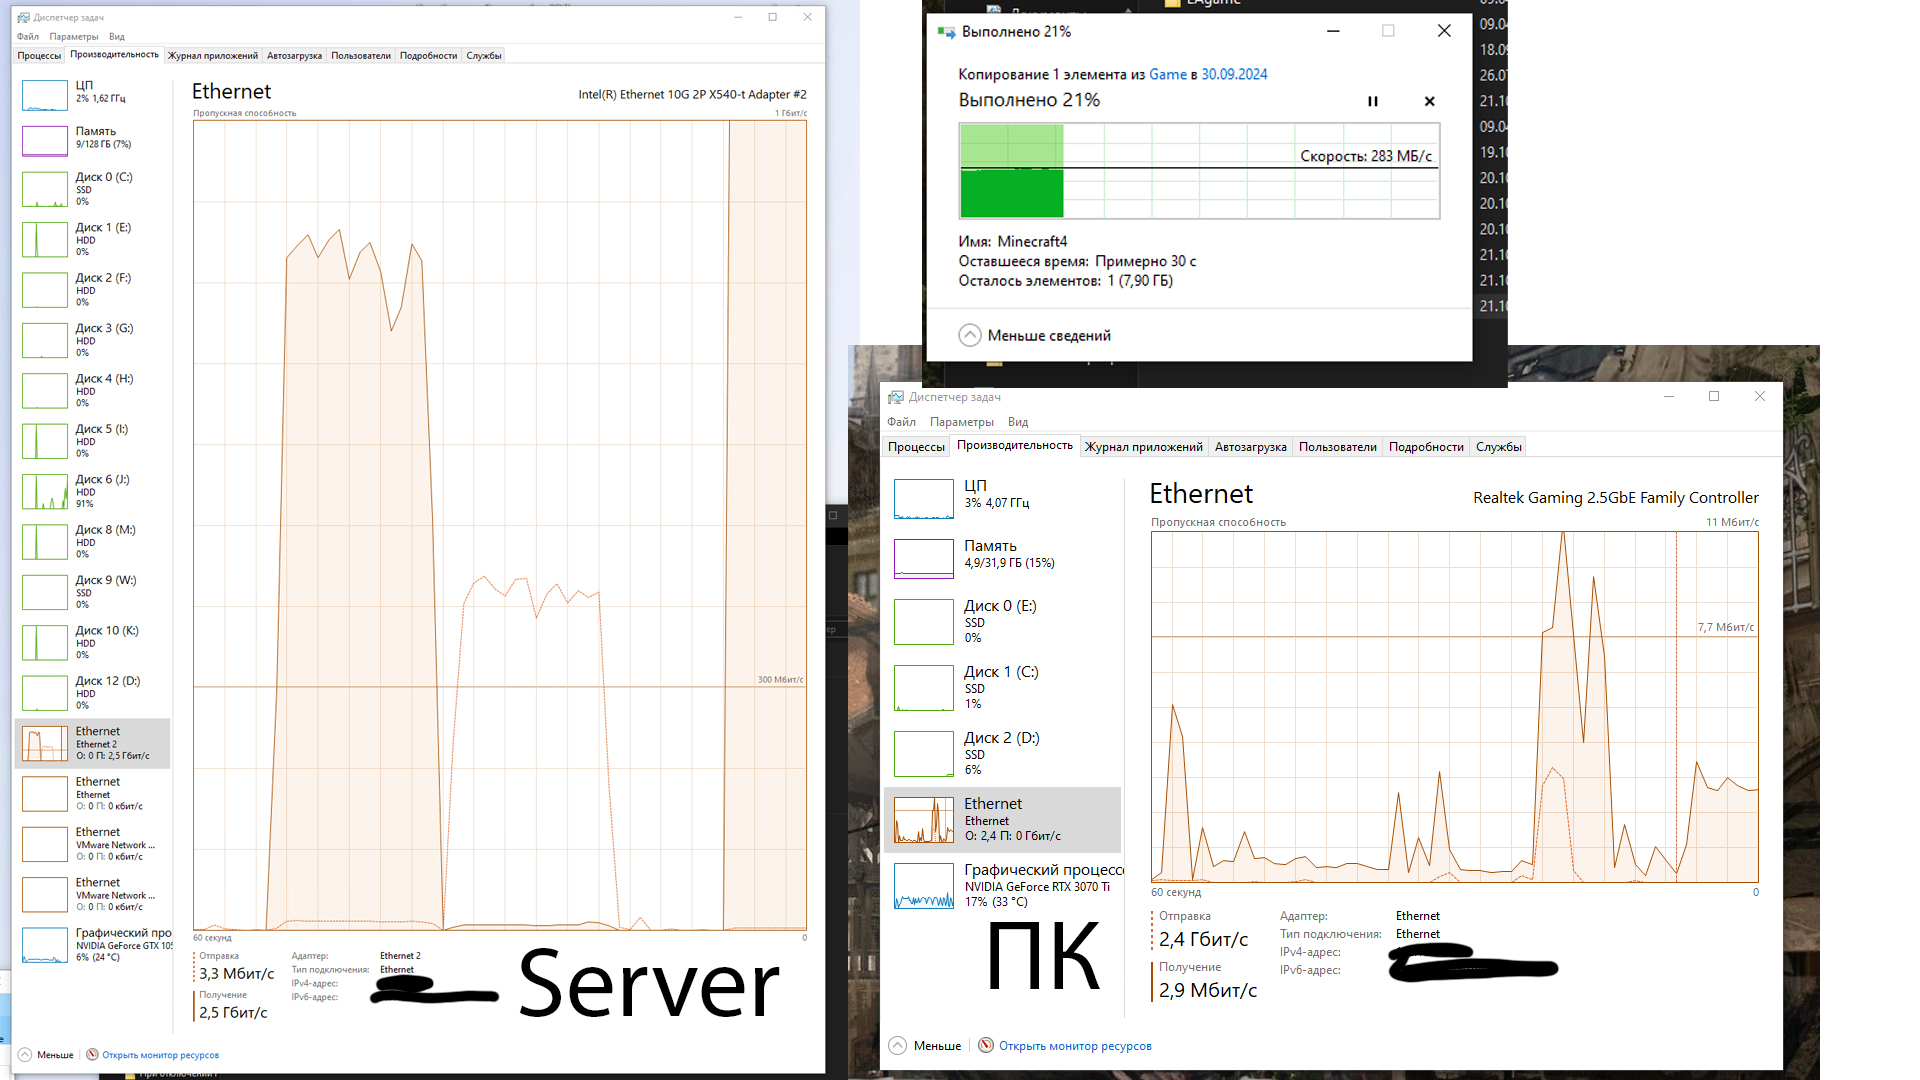The height and width of the screenshot is (1080, 1920).
Task: Switch to Процессы tab in PC task manager
Action: [916, 447]
